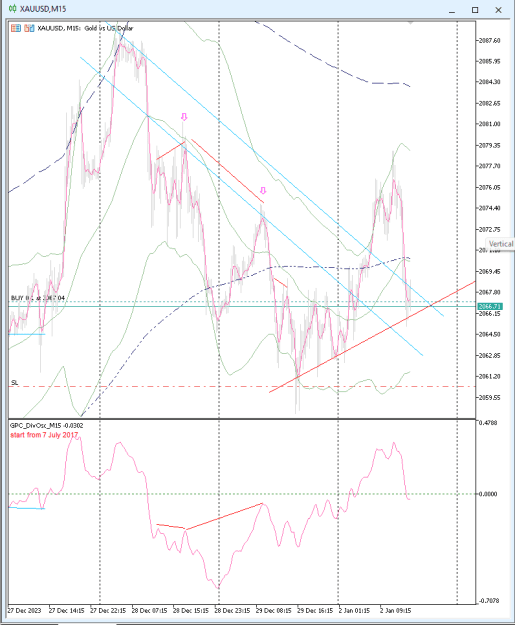
Task: Click the 2087.60 price on the scale
Action: (490, 41)
